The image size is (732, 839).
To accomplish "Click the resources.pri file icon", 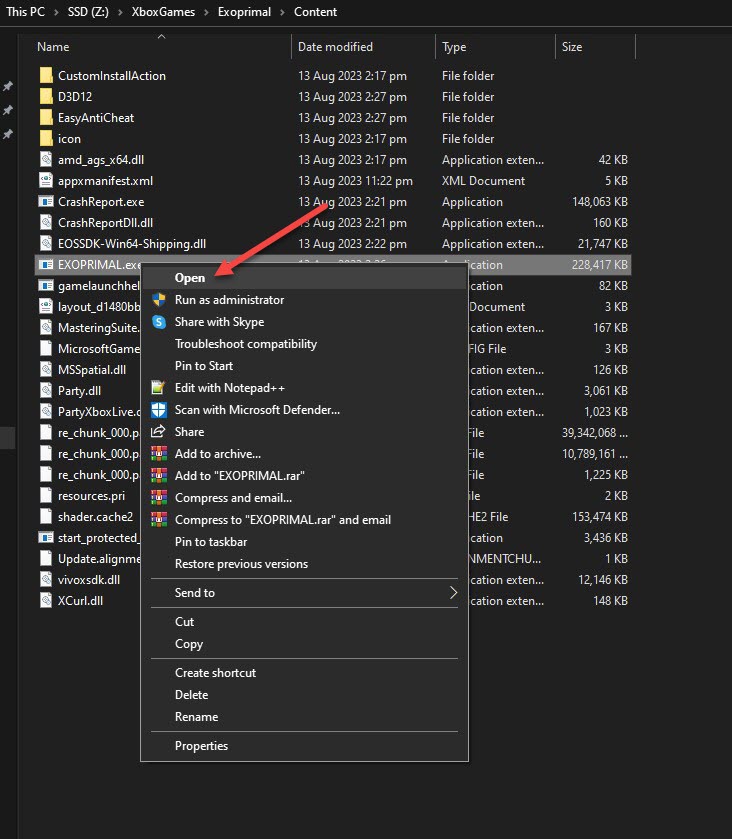I will pos(47,495).
